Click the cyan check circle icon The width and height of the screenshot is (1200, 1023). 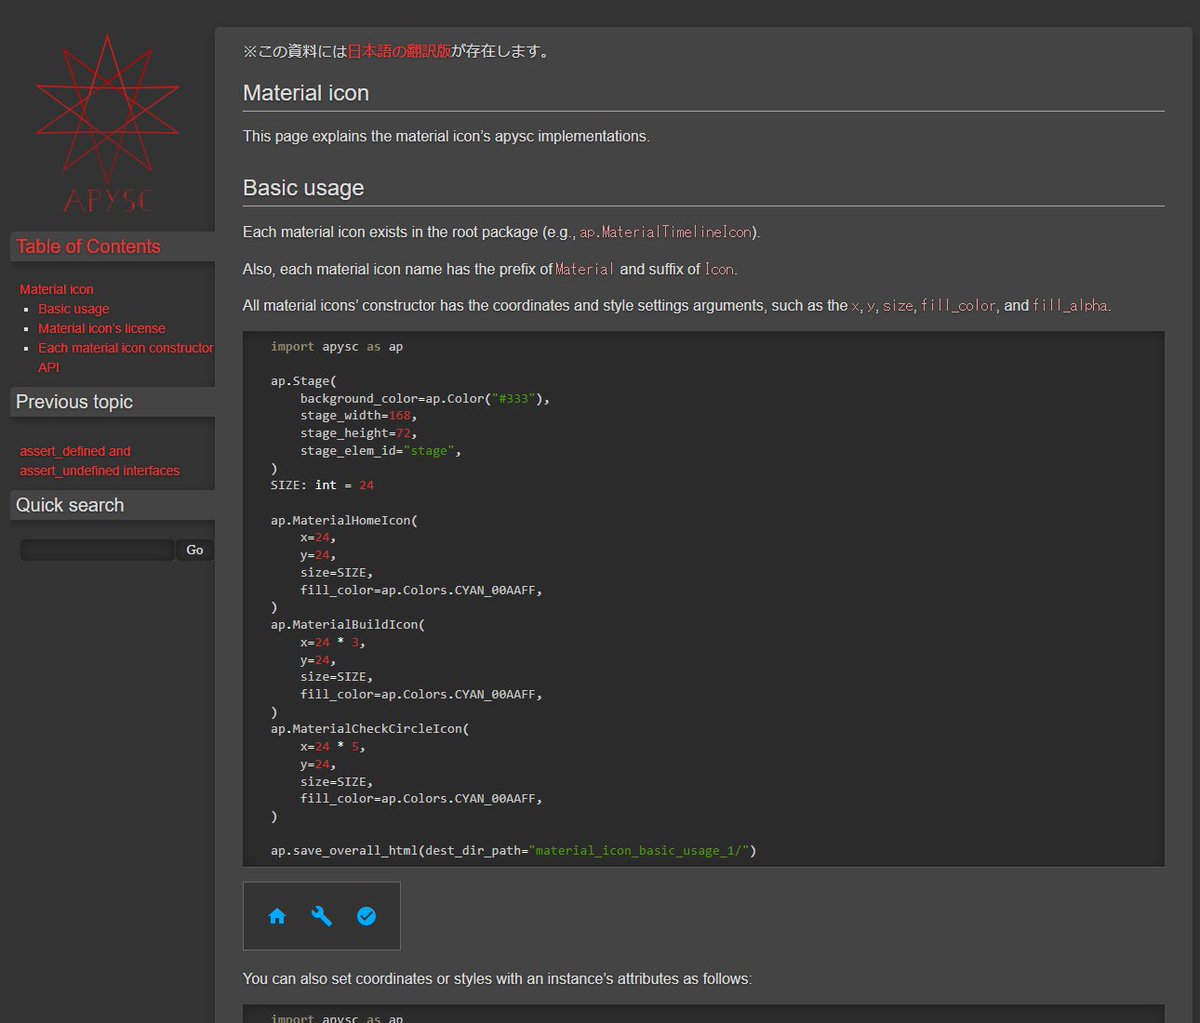pos(366,916)
